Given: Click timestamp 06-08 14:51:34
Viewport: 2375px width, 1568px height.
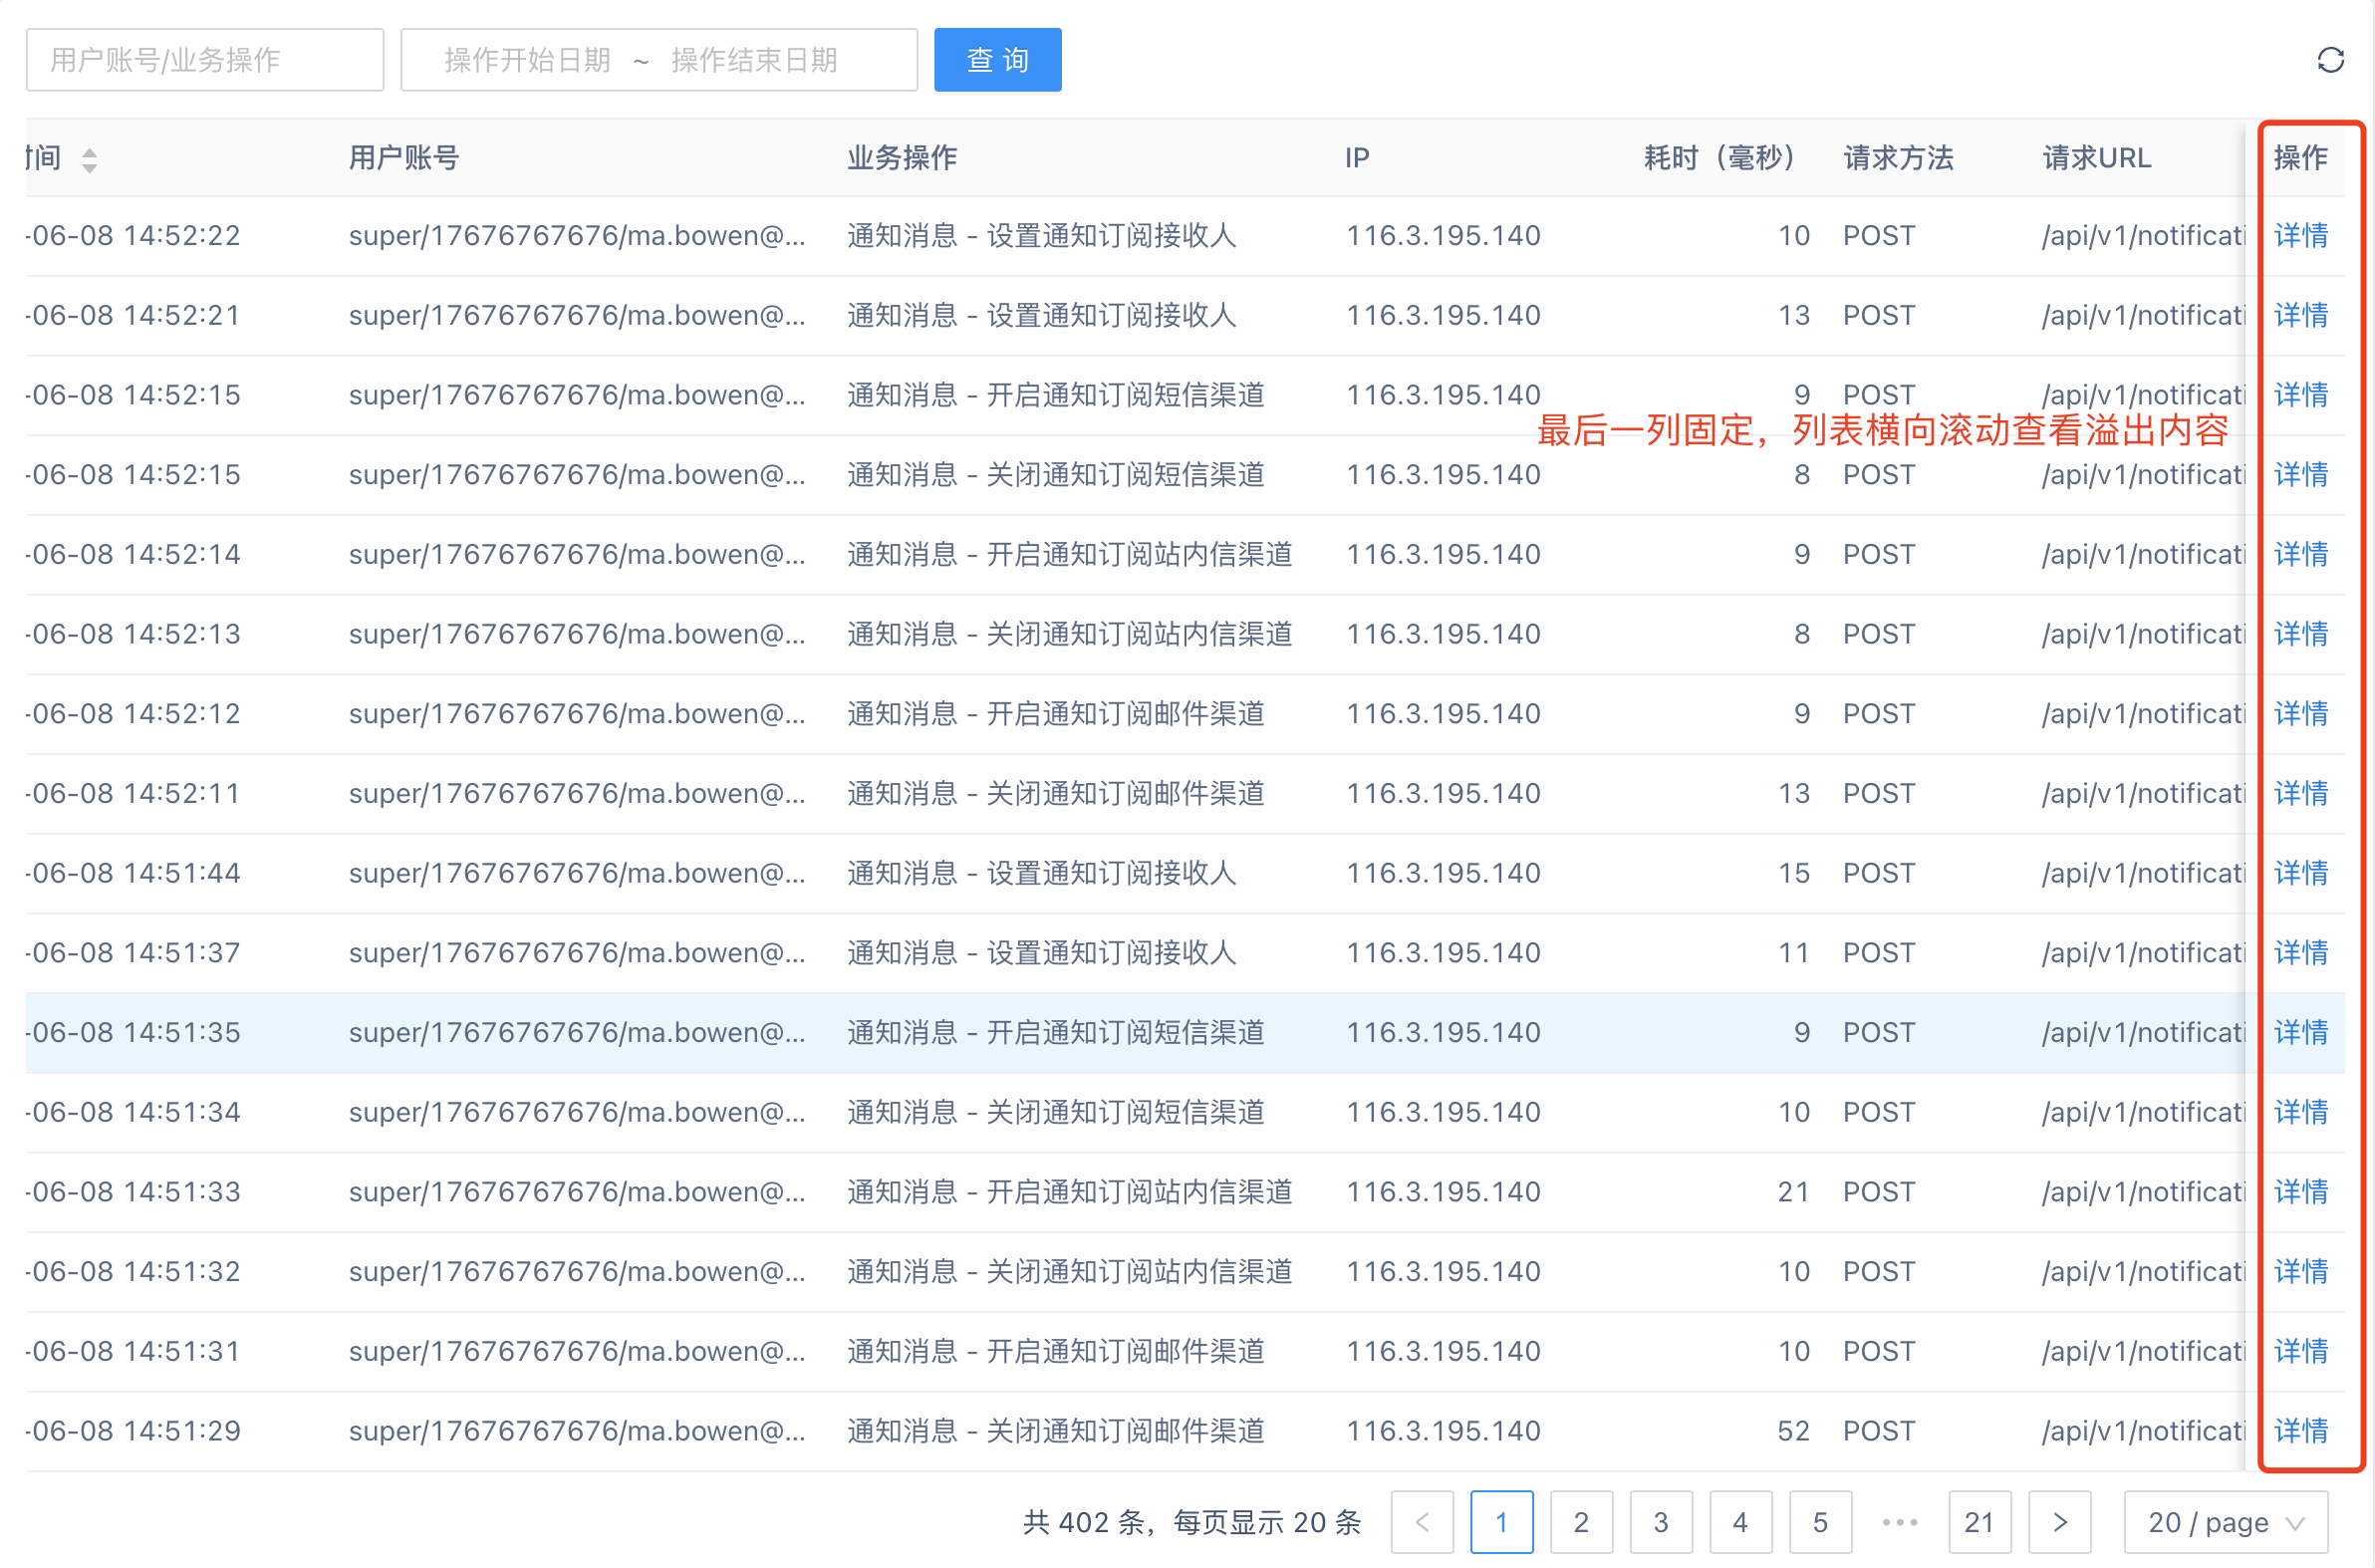Looking at the screenshot, I should pos(133,1112).
